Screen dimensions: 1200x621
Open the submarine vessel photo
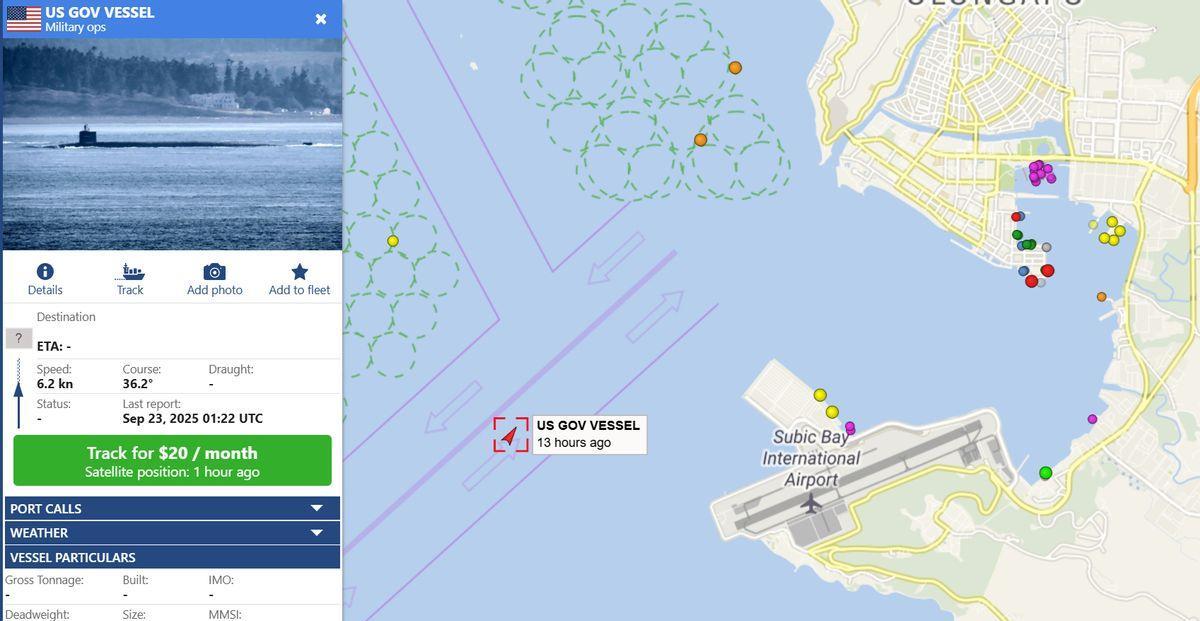coord(172,144)
